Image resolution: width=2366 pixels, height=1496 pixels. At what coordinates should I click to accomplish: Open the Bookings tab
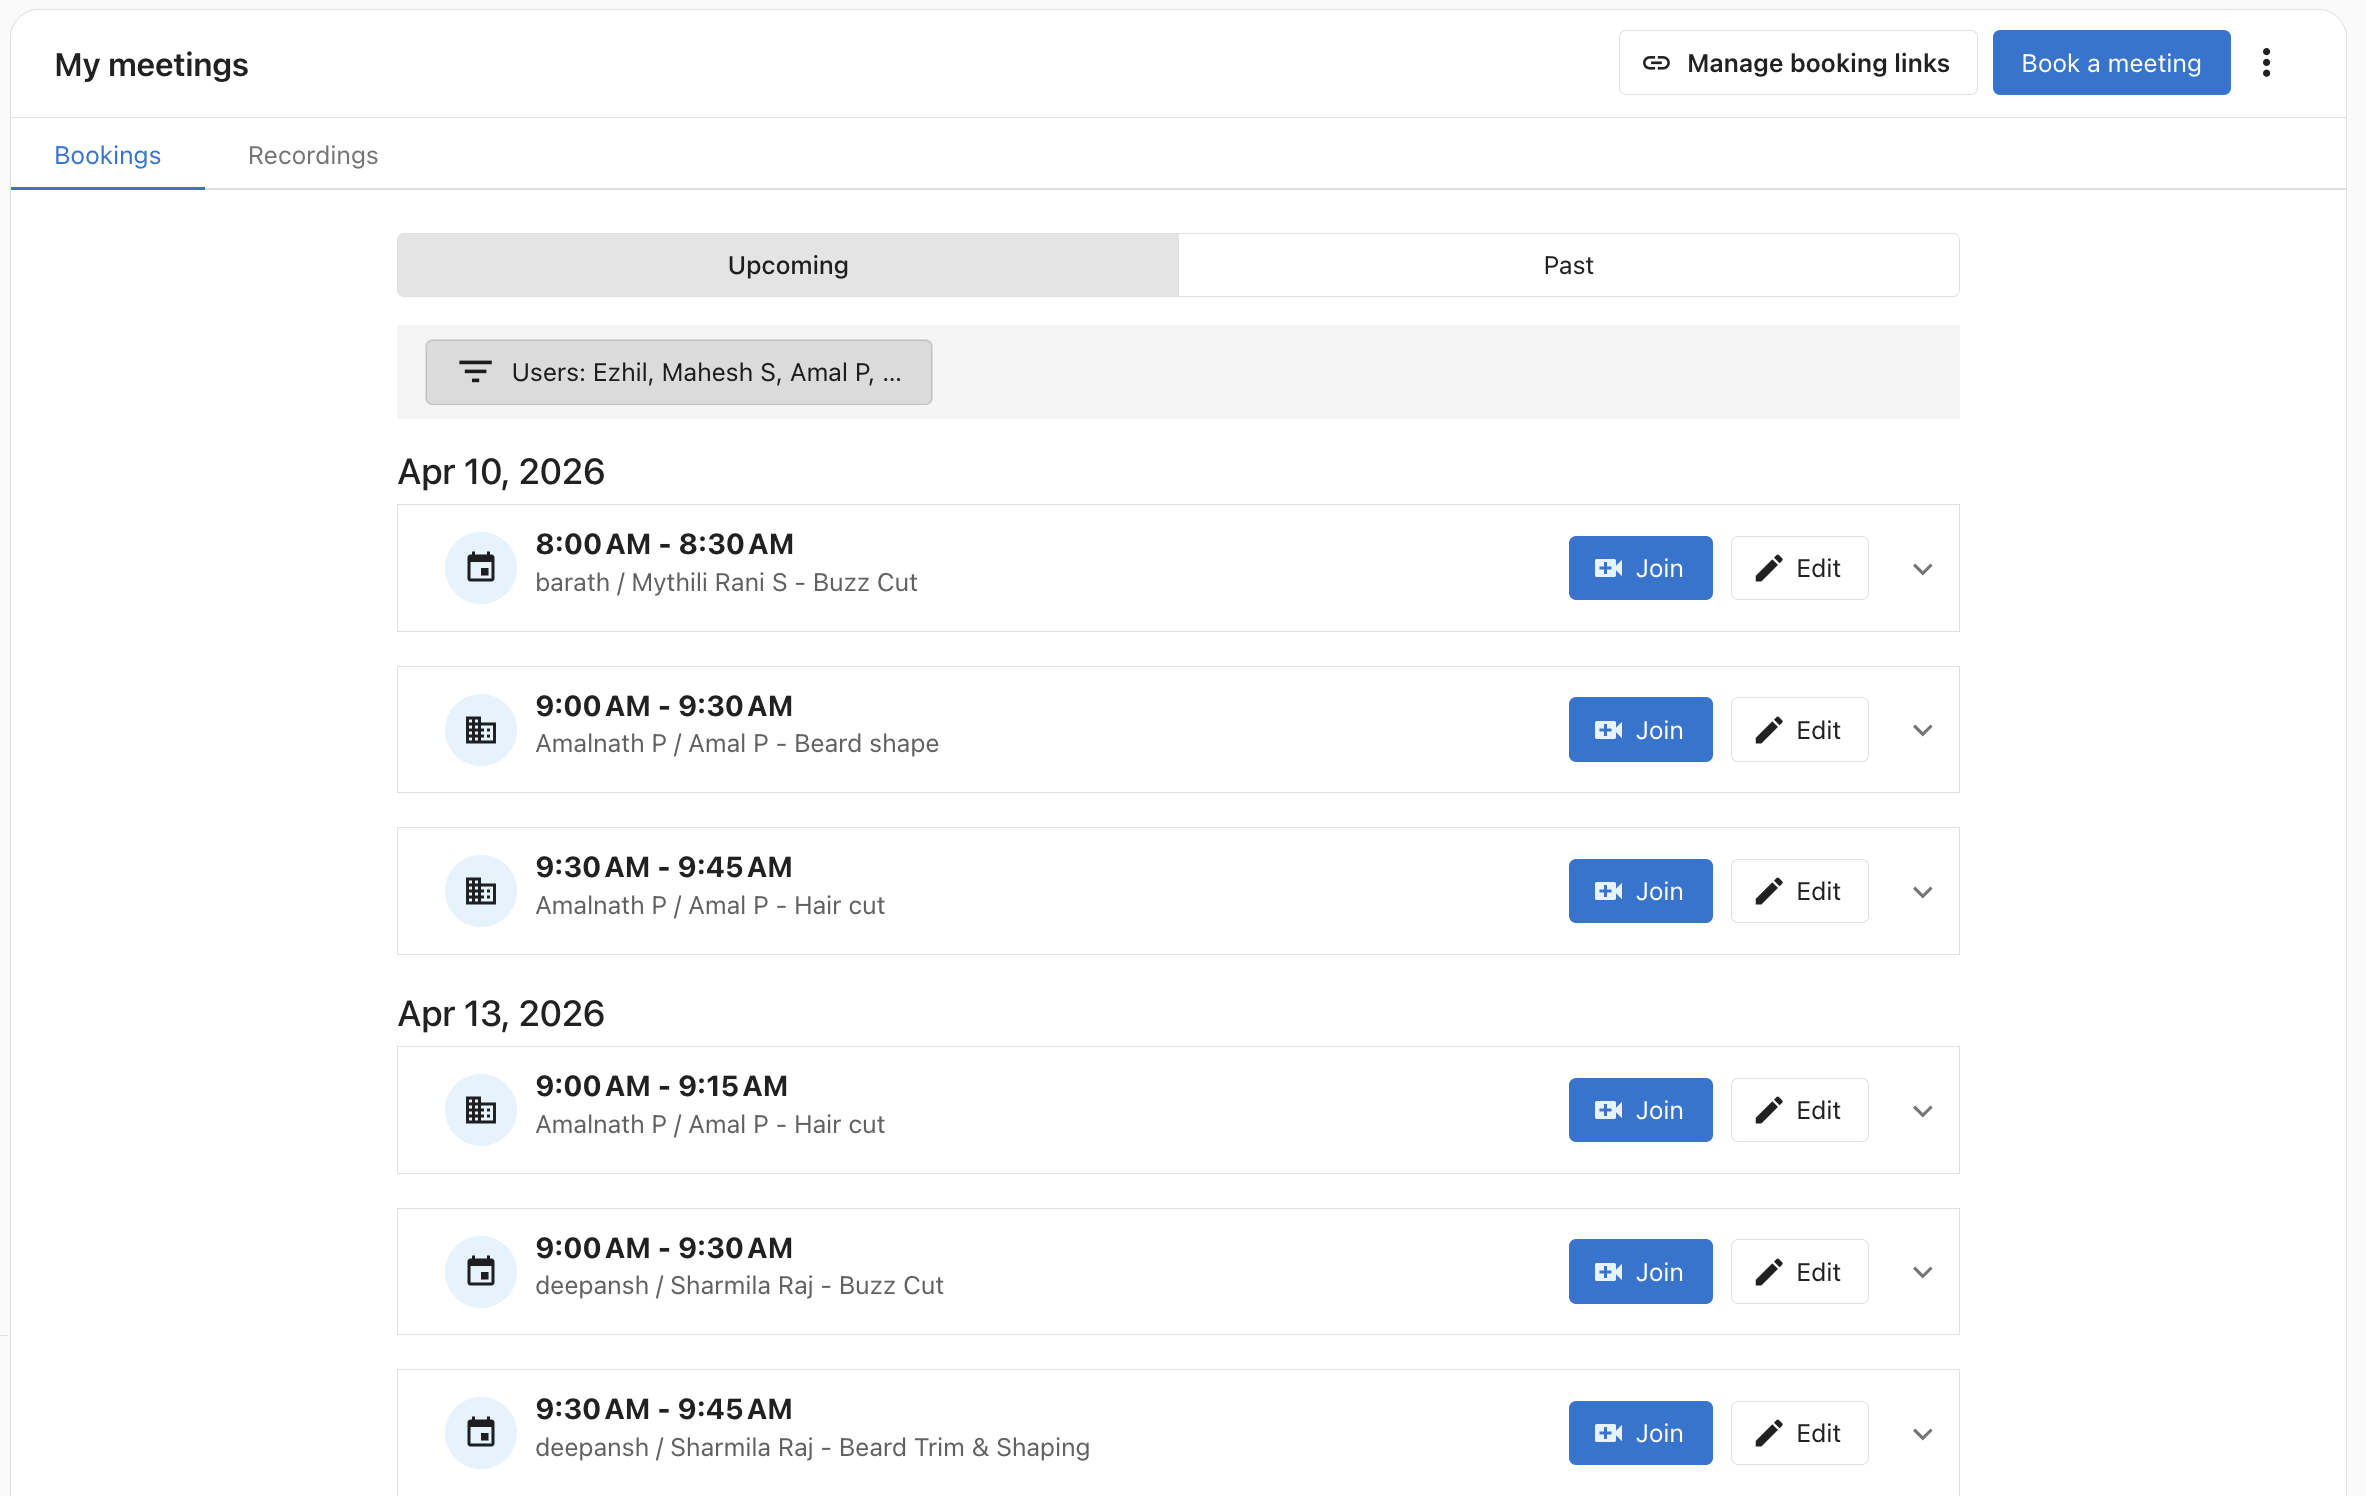tap(107, 155)
